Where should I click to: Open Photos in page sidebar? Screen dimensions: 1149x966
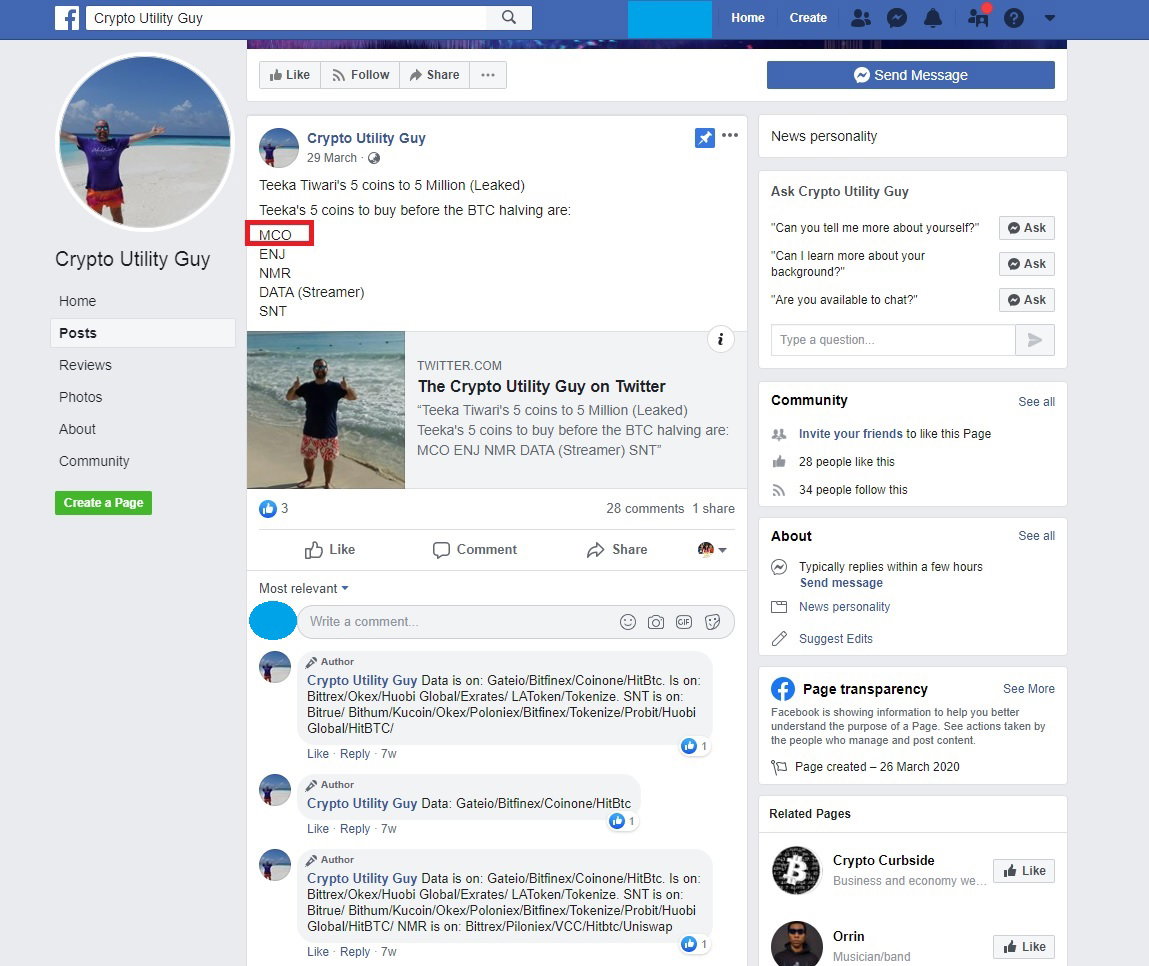click(81, 397)
